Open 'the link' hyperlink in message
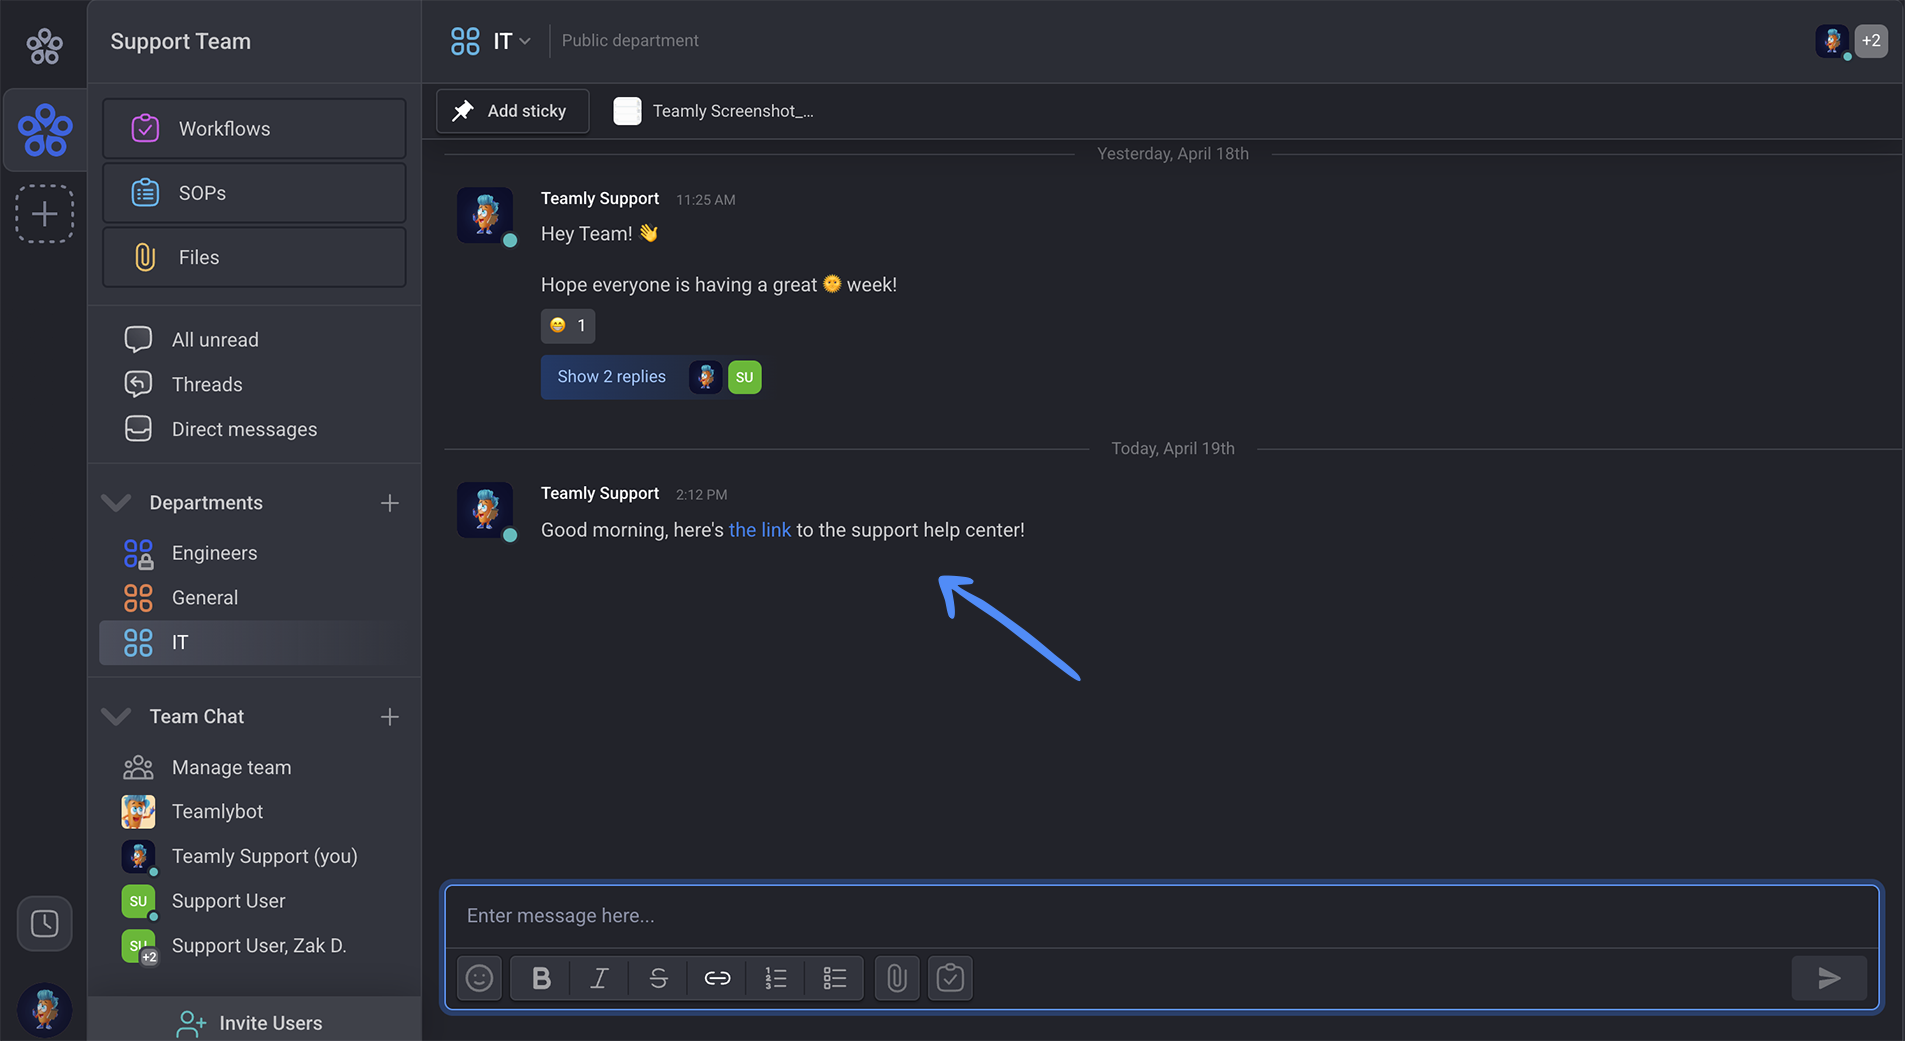 (759, 530)
